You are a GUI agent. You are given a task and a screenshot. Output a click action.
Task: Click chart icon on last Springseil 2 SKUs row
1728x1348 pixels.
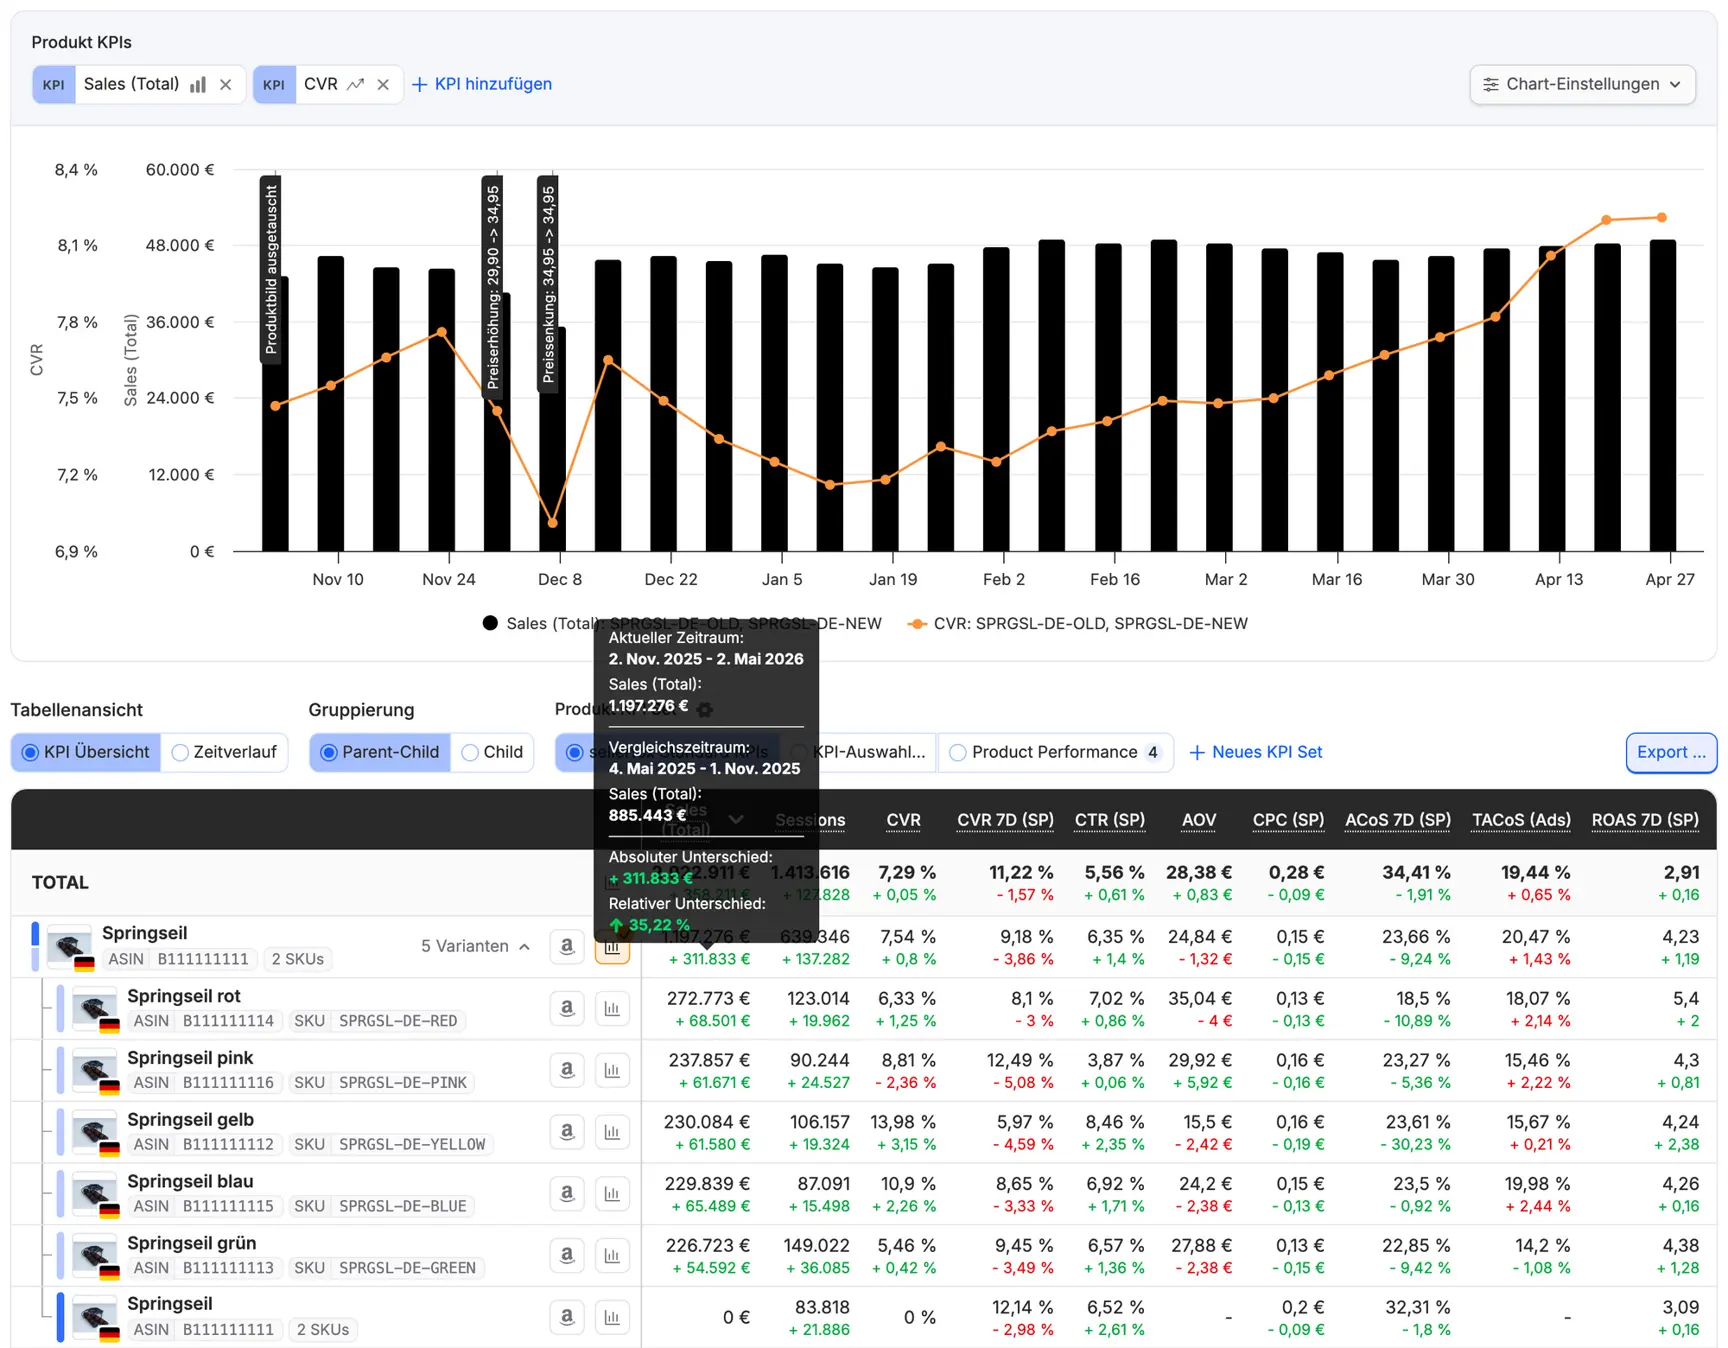coord(612,1317)
